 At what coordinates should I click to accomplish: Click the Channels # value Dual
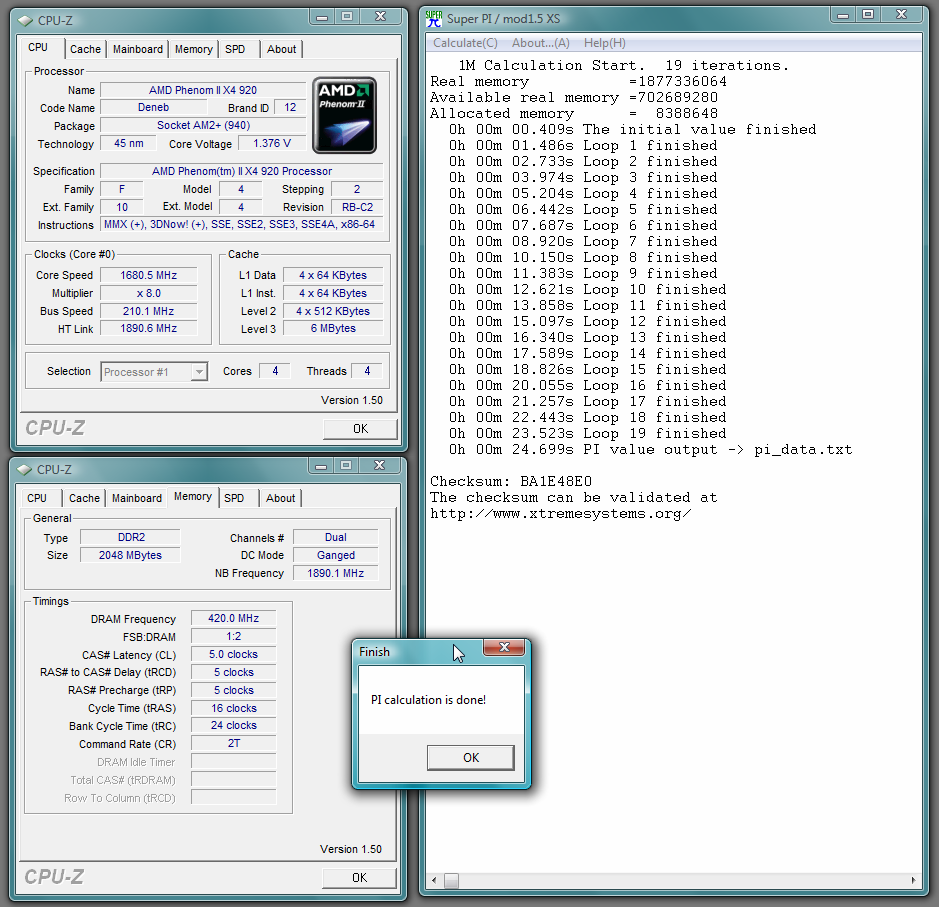click(336, 538)
